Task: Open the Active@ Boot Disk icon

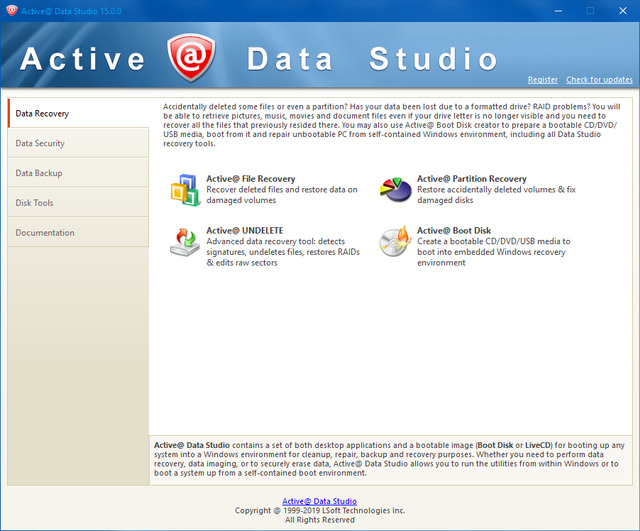Action: click(395, 242)
